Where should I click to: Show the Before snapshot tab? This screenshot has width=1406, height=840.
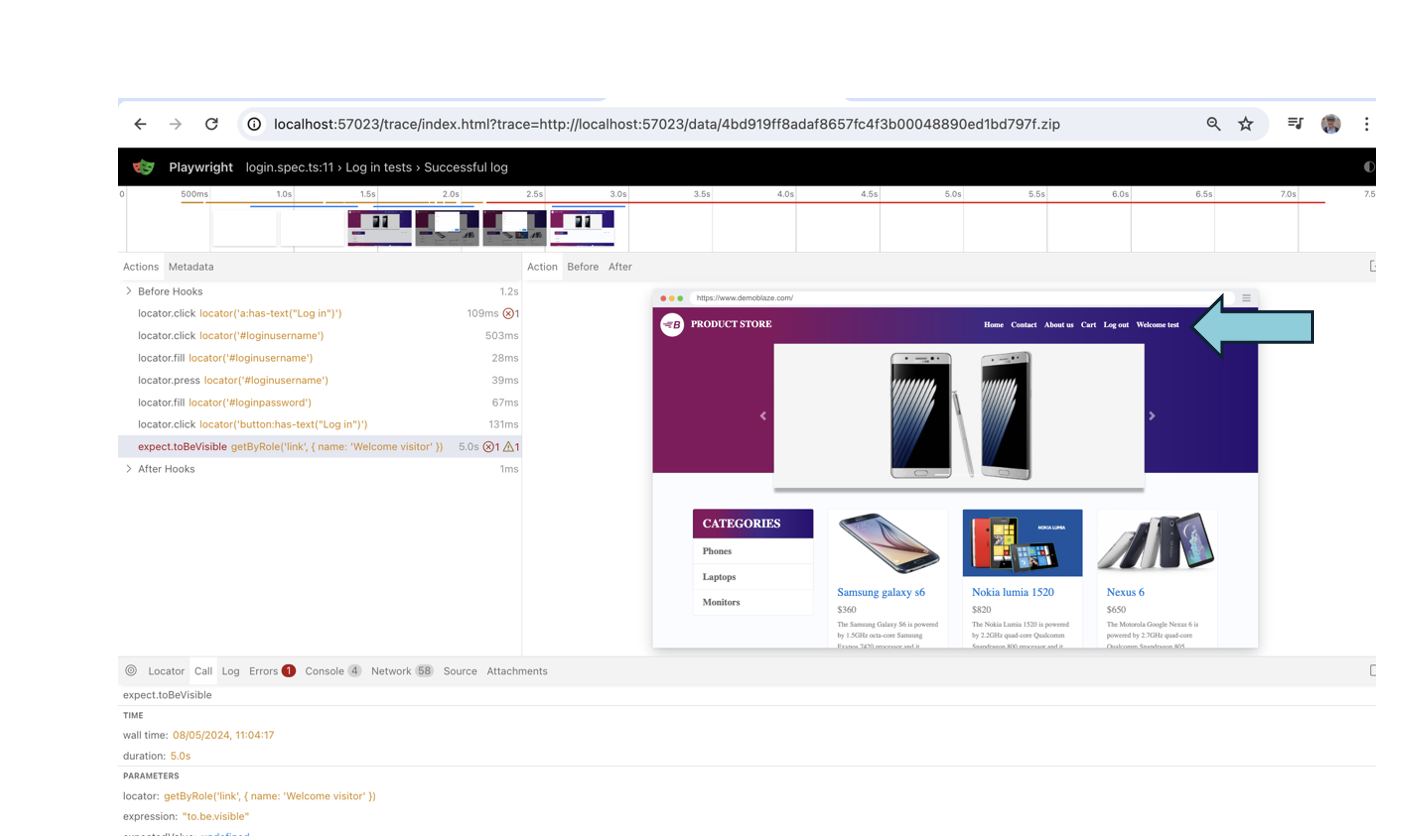(x=582, y=267)
